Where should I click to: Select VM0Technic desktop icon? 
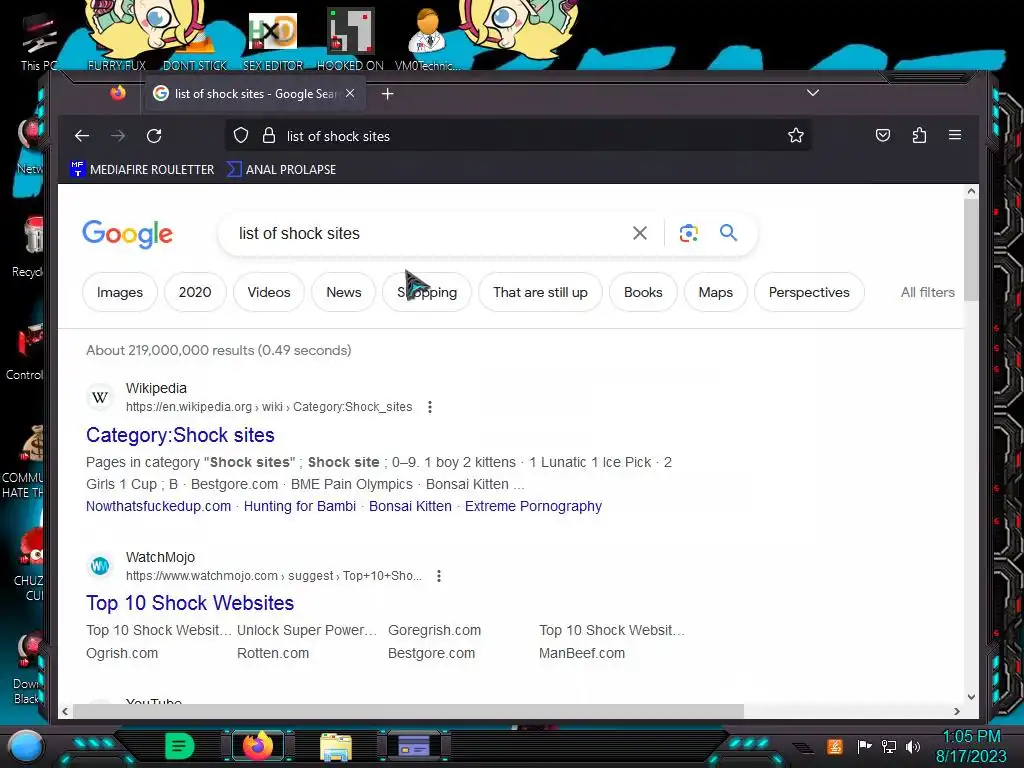click(x=428, y=40)
